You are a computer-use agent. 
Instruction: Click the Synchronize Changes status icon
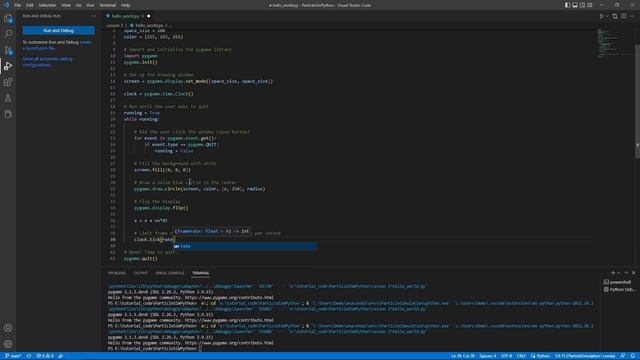coord(29,356)
